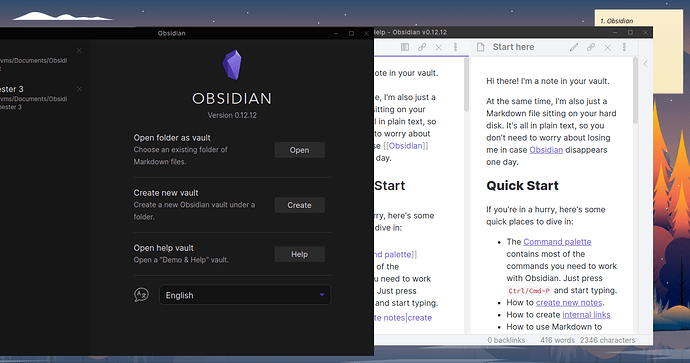Minimize the Obsidian launcher window
This screenshot has width=690, height=363.
tap(336, 33)
